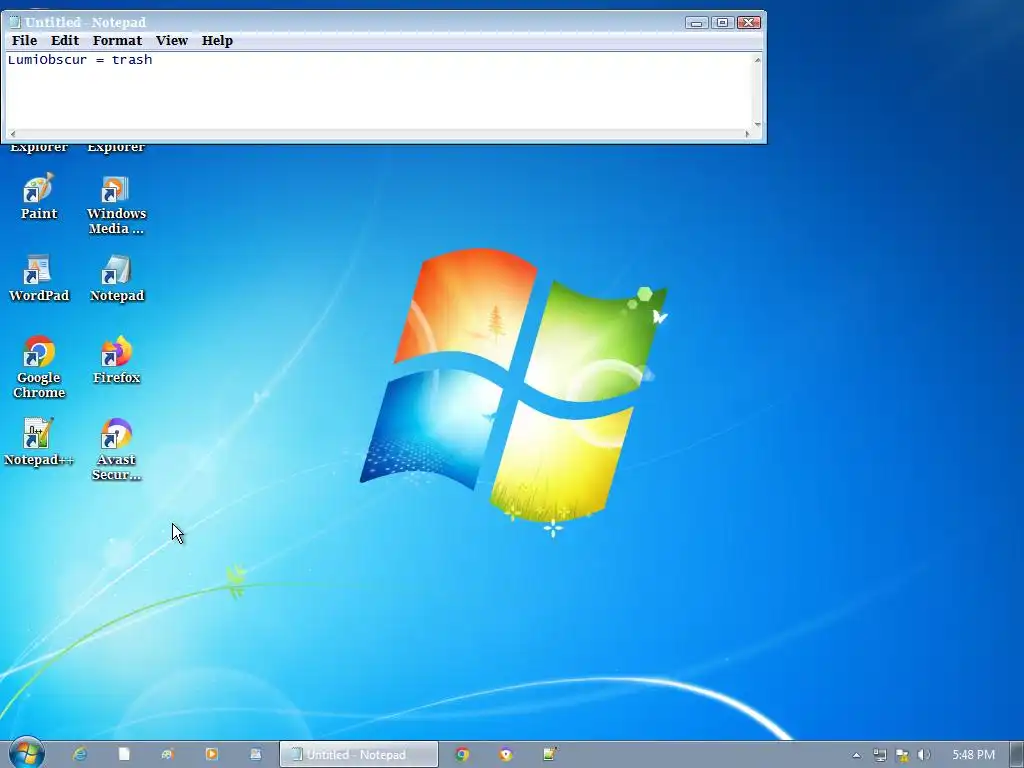Image resolution: width=1024 pixels, height=768 pixels.
Task: Open the View menu in Notepad
Action: coord(172,40)
